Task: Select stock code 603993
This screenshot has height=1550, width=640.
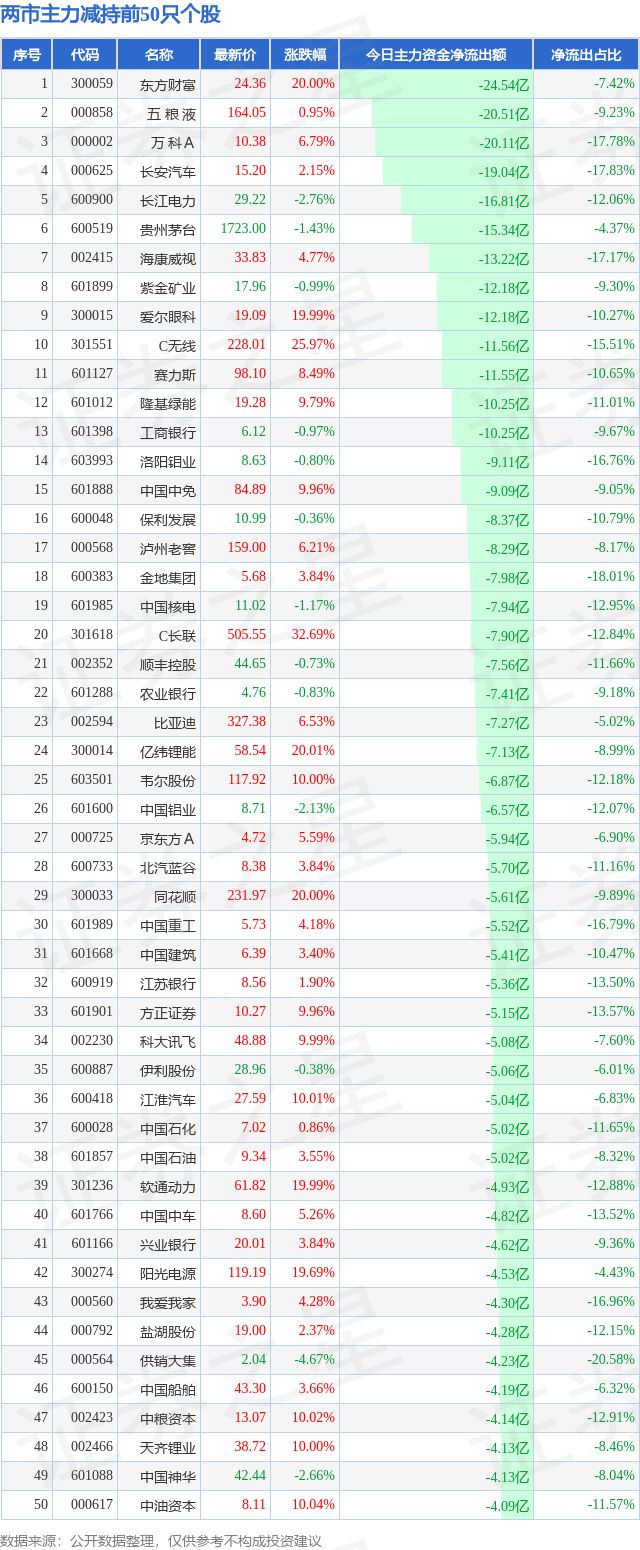Action: [x=92, y=461]
